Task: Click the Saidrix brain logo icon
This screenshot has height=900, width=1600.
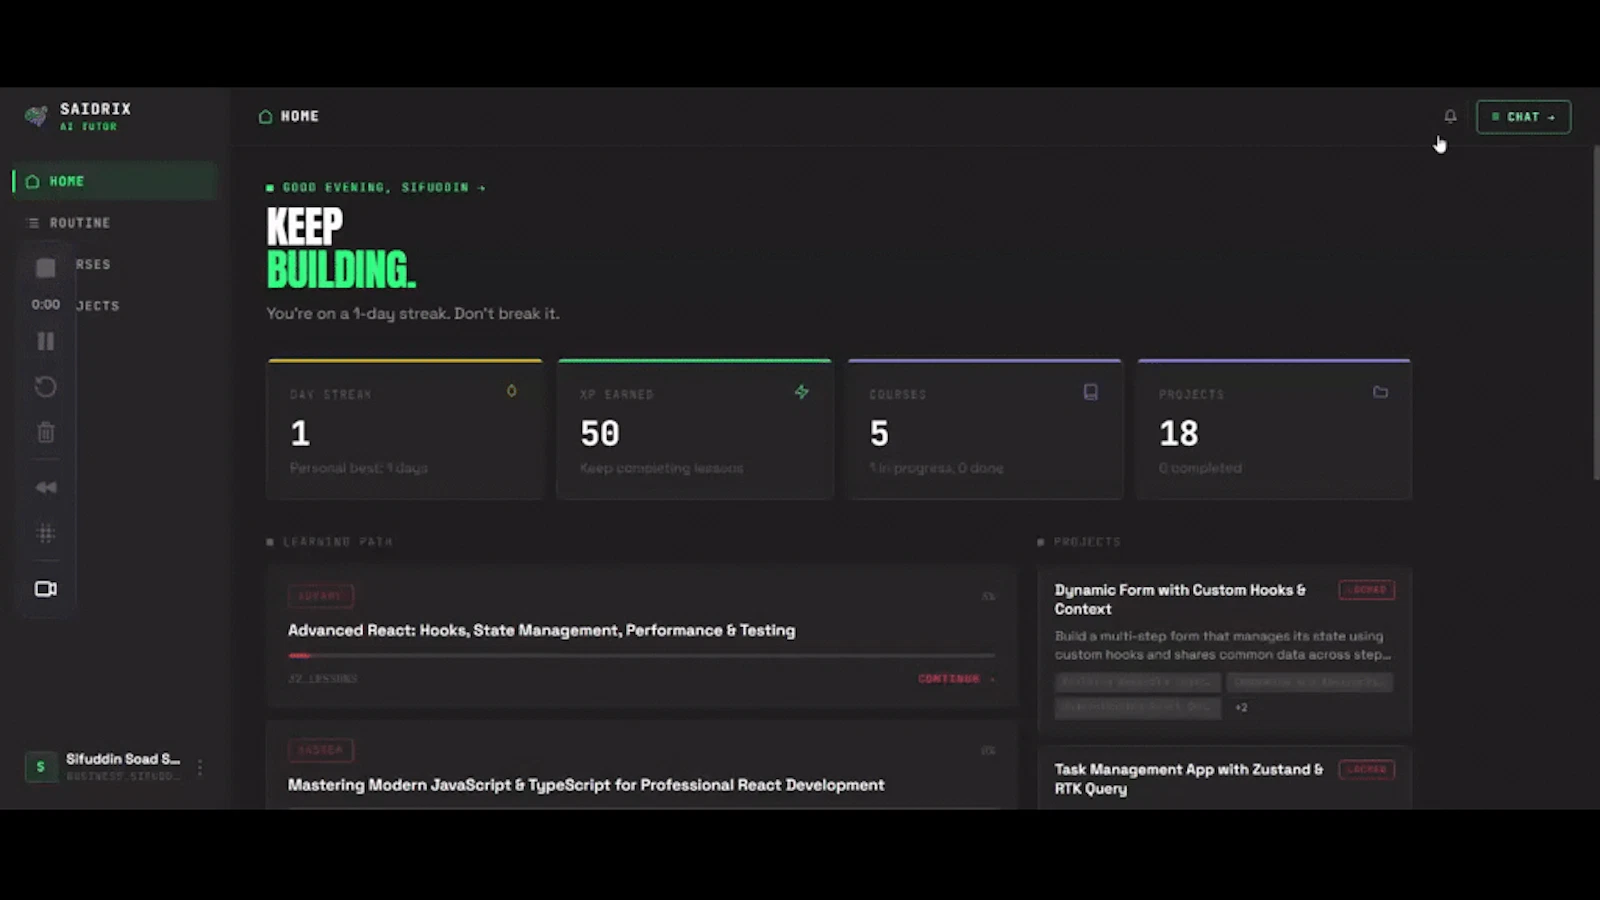Action: point(36,116)
